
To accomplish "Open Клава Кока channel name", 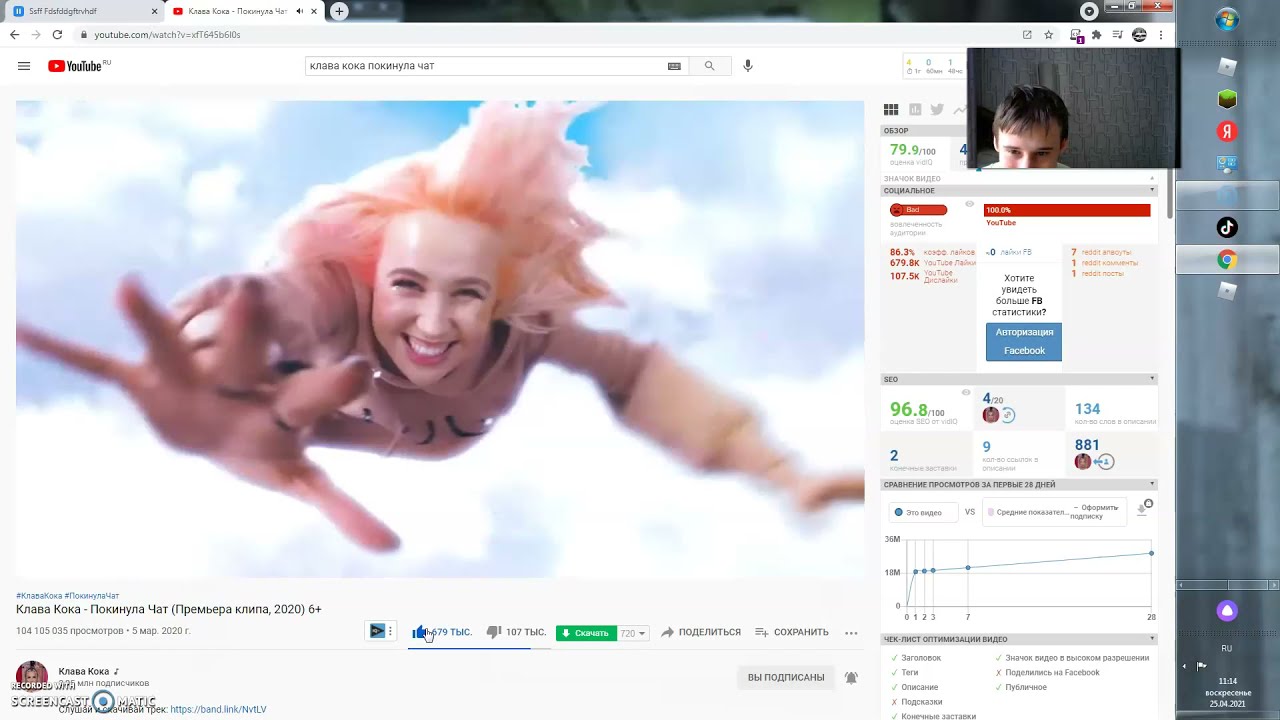I will [84, 671].
